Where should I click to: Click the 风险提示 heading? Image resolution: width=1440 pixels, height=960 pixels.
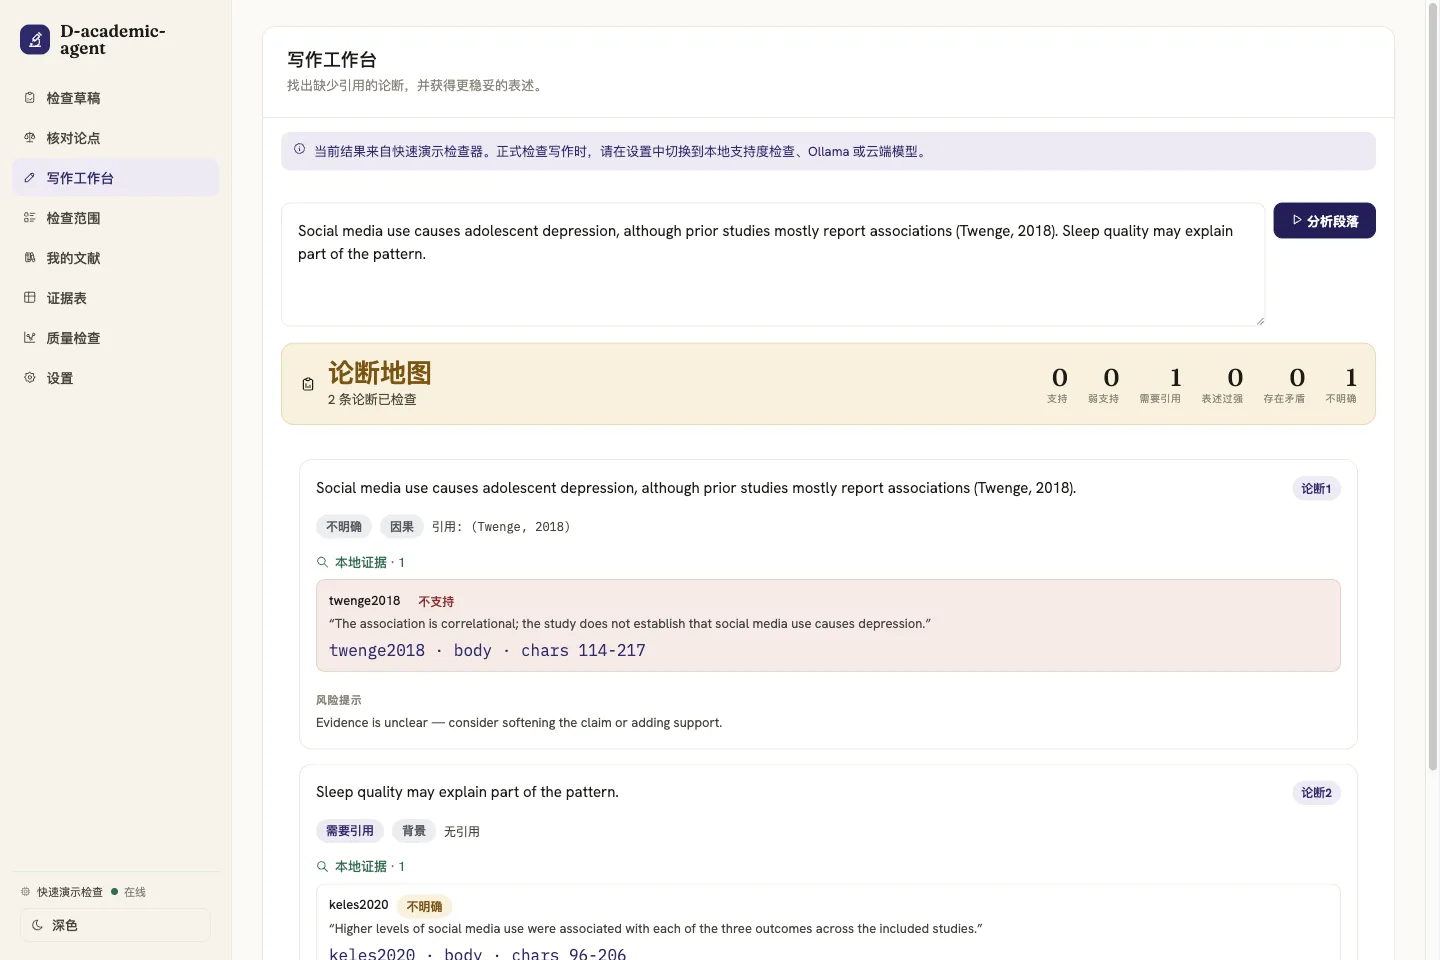(x=339, y=700)
